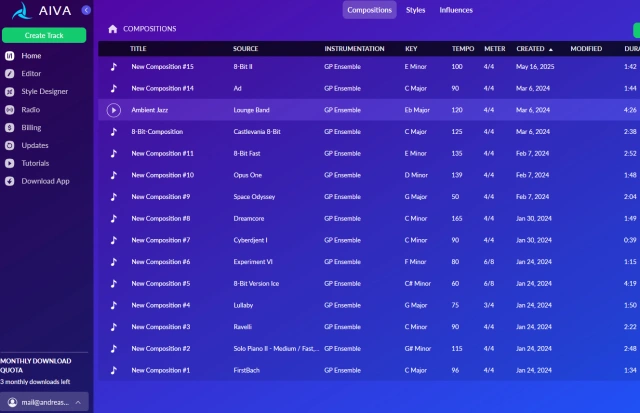The height and width of the screenshot is (413, 640).
Task: Open the Tutorials menu item
Action: [35, 163]
